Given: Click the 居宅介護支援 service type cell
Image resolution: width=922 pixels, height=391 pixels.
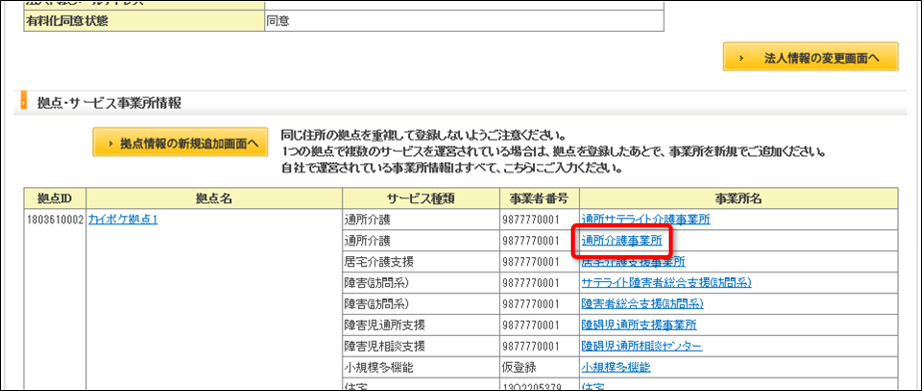Looking at the screenshot, I should coord(420,262).
